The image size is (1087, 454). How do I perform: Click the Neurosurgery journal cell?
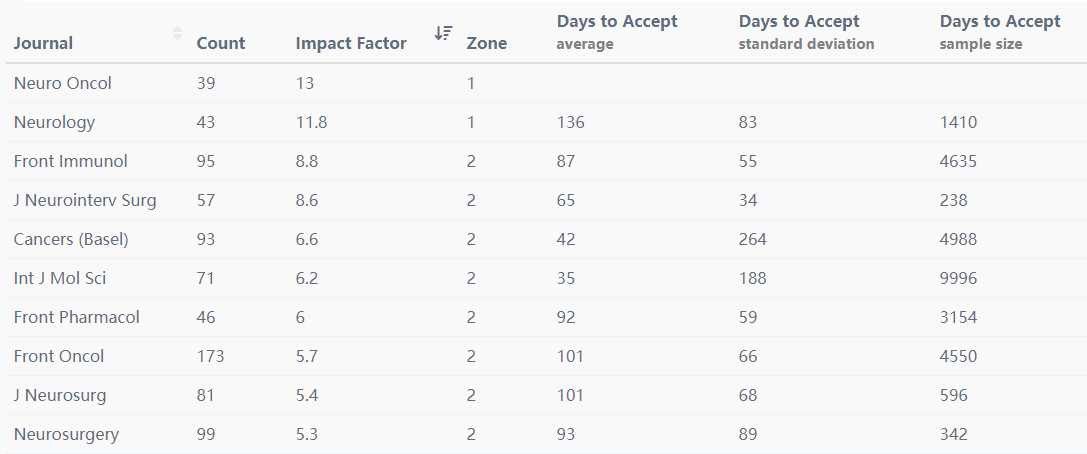click(66, 435)
